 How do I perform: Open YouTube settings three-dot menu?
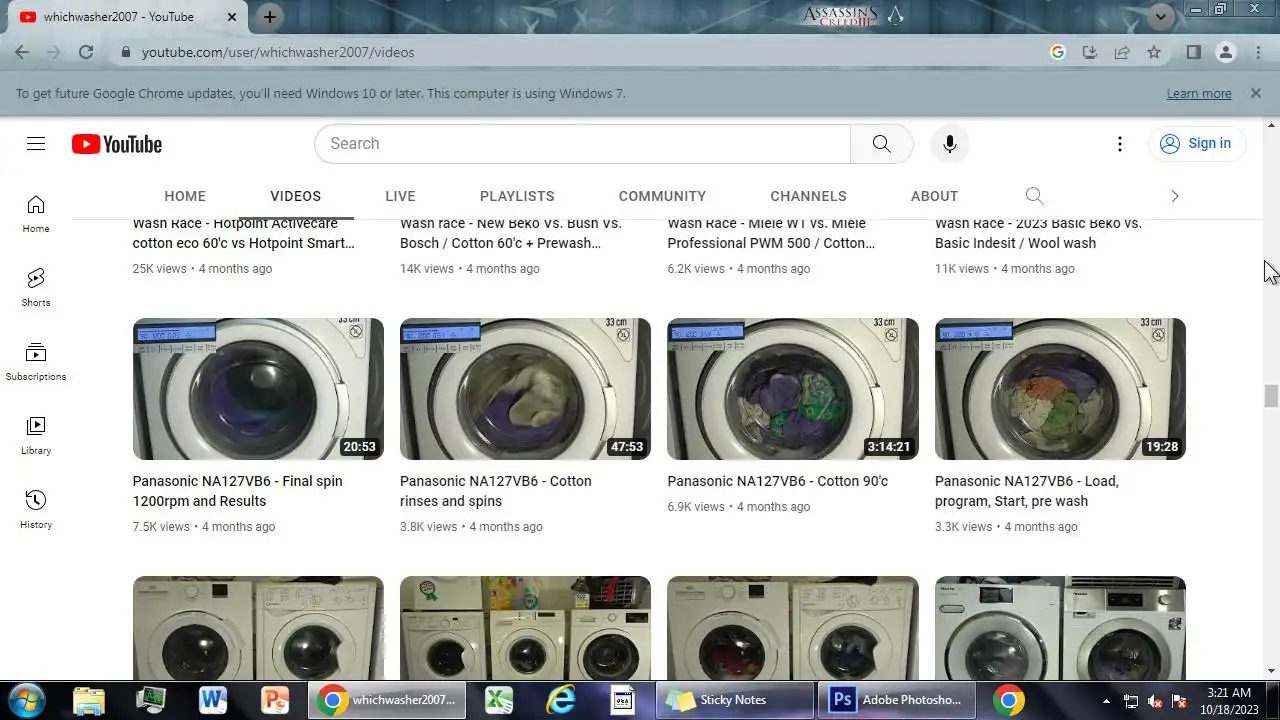1120,144
